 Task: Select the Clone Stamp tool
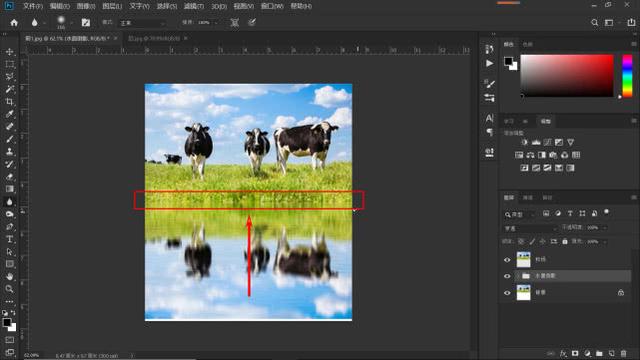tap(9, 151)
